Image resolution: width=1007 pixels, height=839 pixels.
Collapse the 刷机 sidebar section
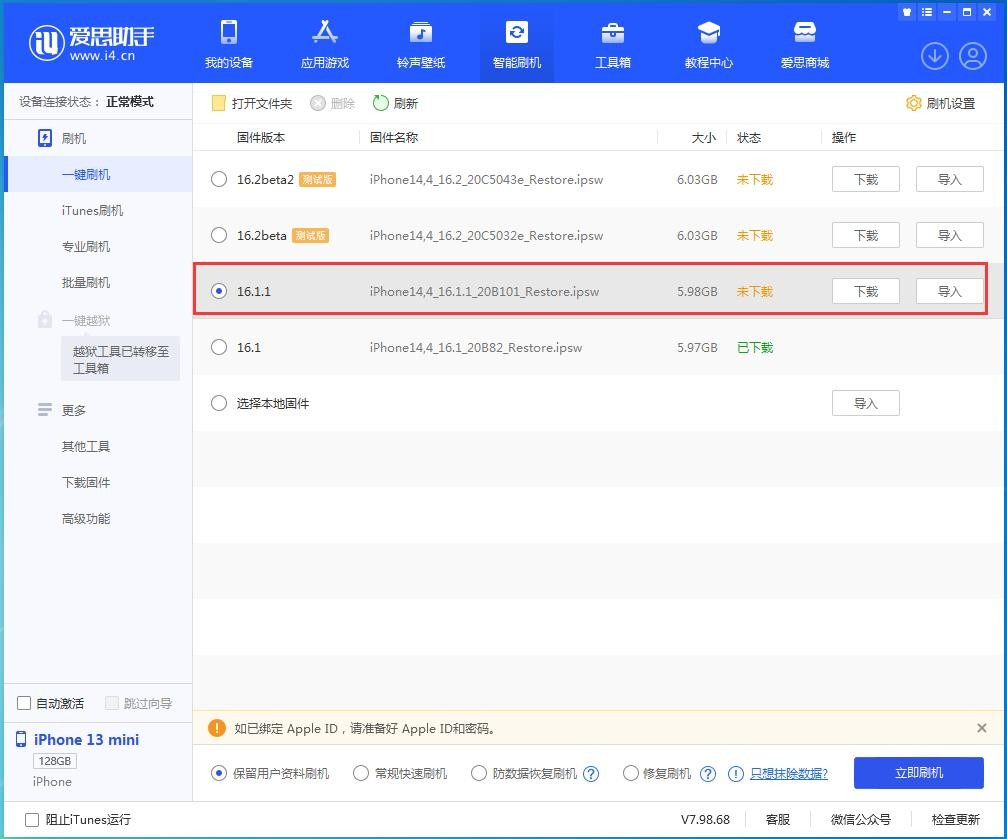point(73,138)
